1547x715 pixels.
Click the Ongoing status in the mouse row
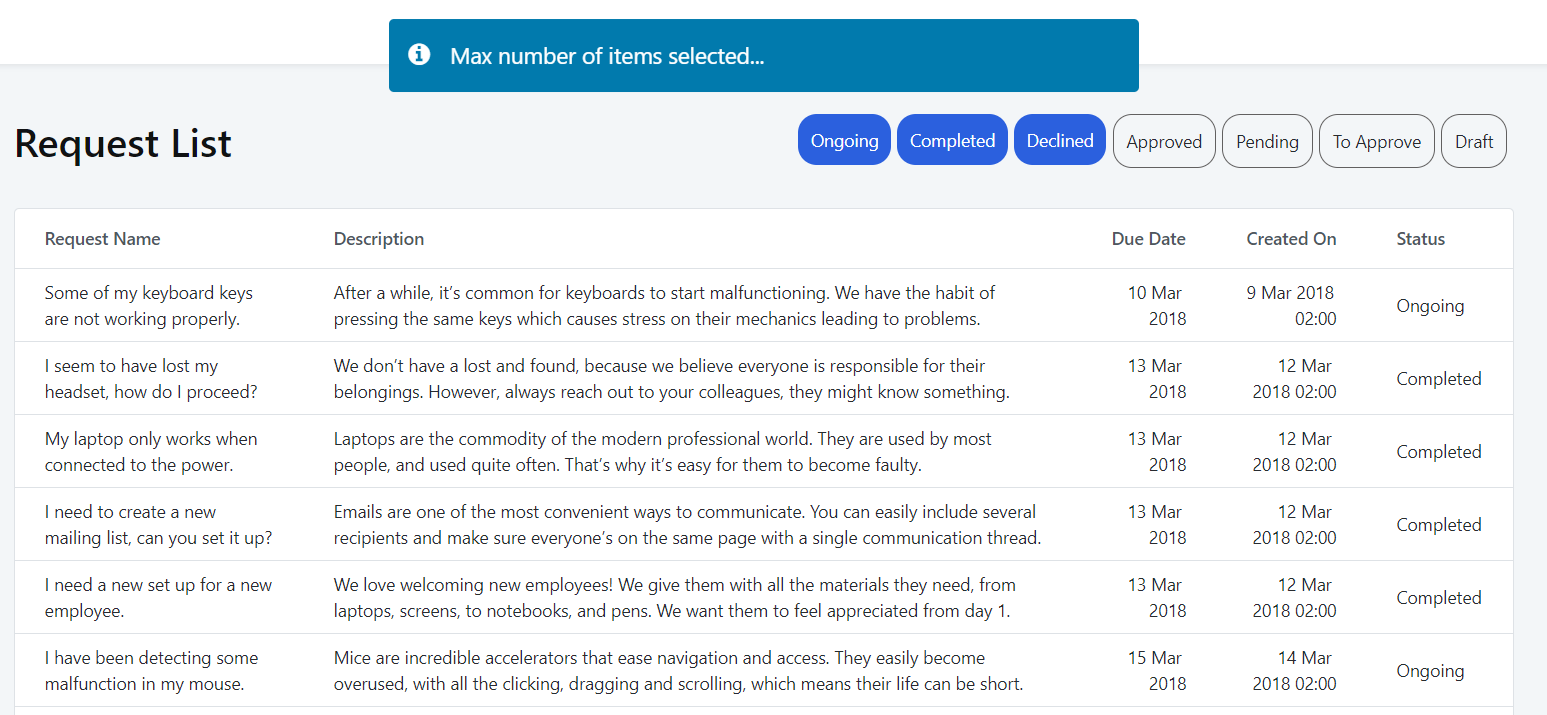pyautogui.click(x=1430, y=671)
